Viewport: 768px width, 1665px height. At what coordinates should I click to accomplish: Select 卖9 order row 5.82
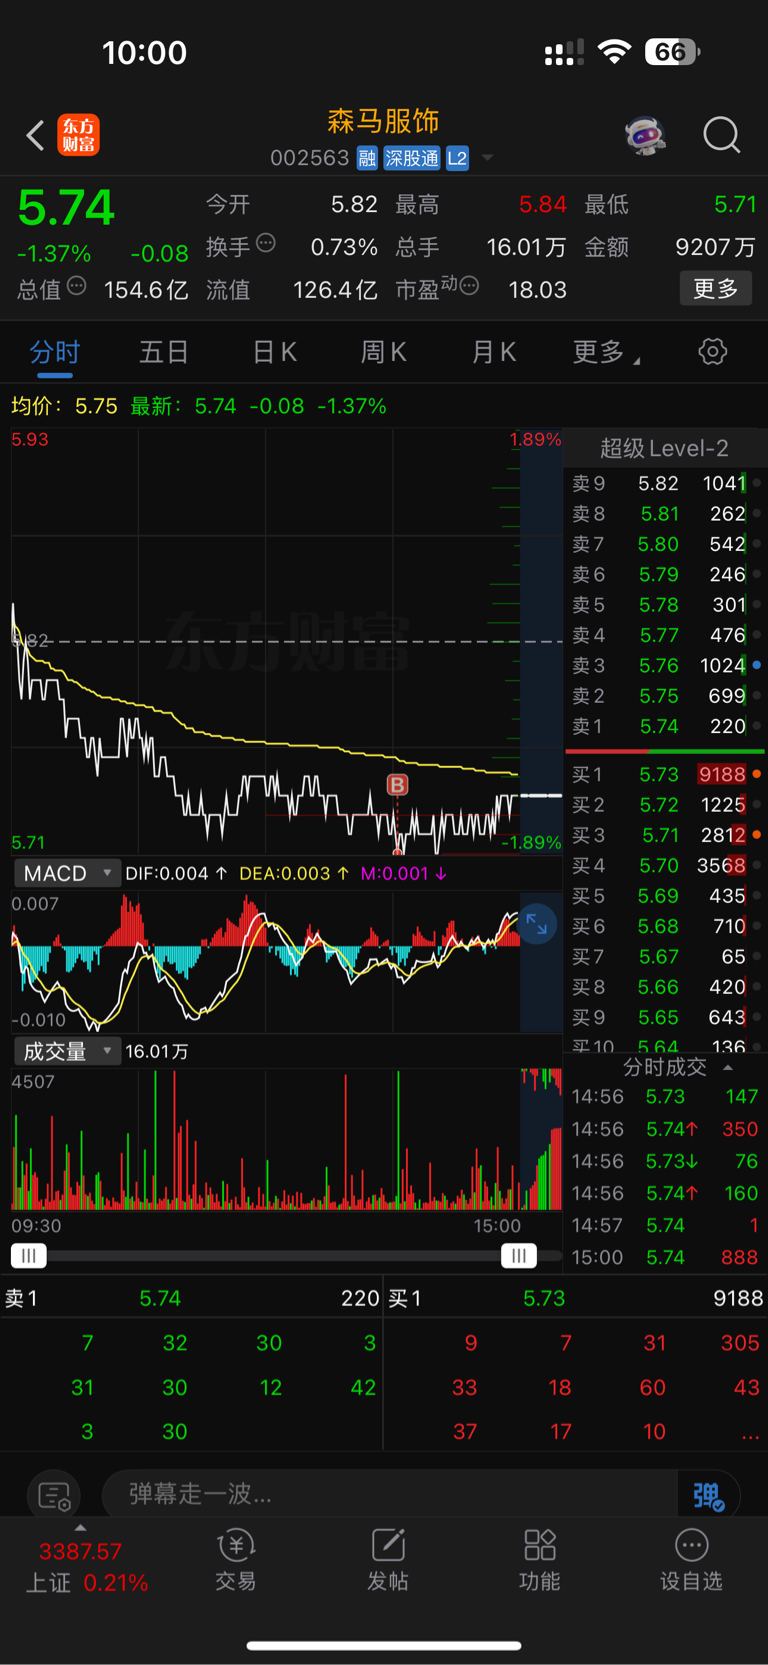click(664, 483)
